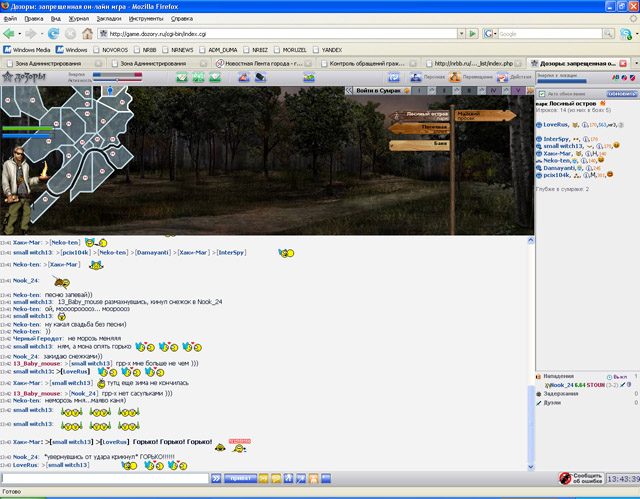Select twilight level IV button
The height and width of the screenshot is (499, 640).
point(493,91)
